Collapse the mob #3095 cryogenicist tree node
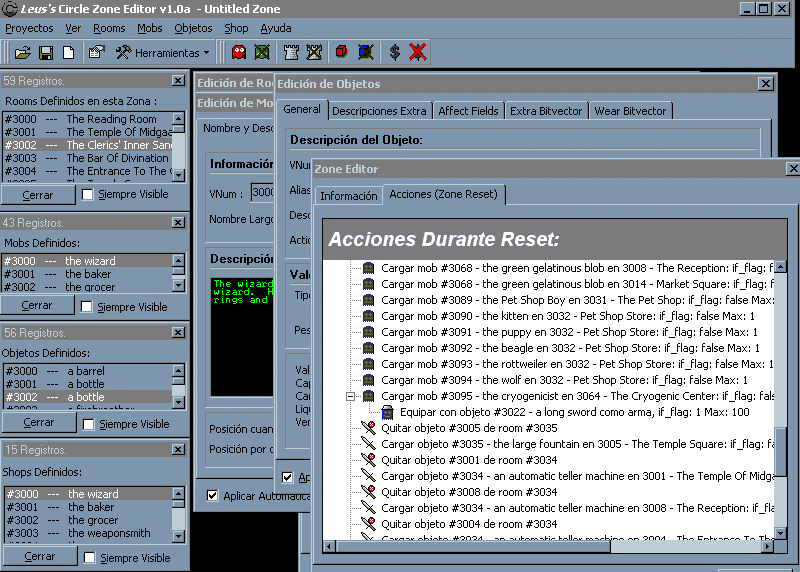 351,396
